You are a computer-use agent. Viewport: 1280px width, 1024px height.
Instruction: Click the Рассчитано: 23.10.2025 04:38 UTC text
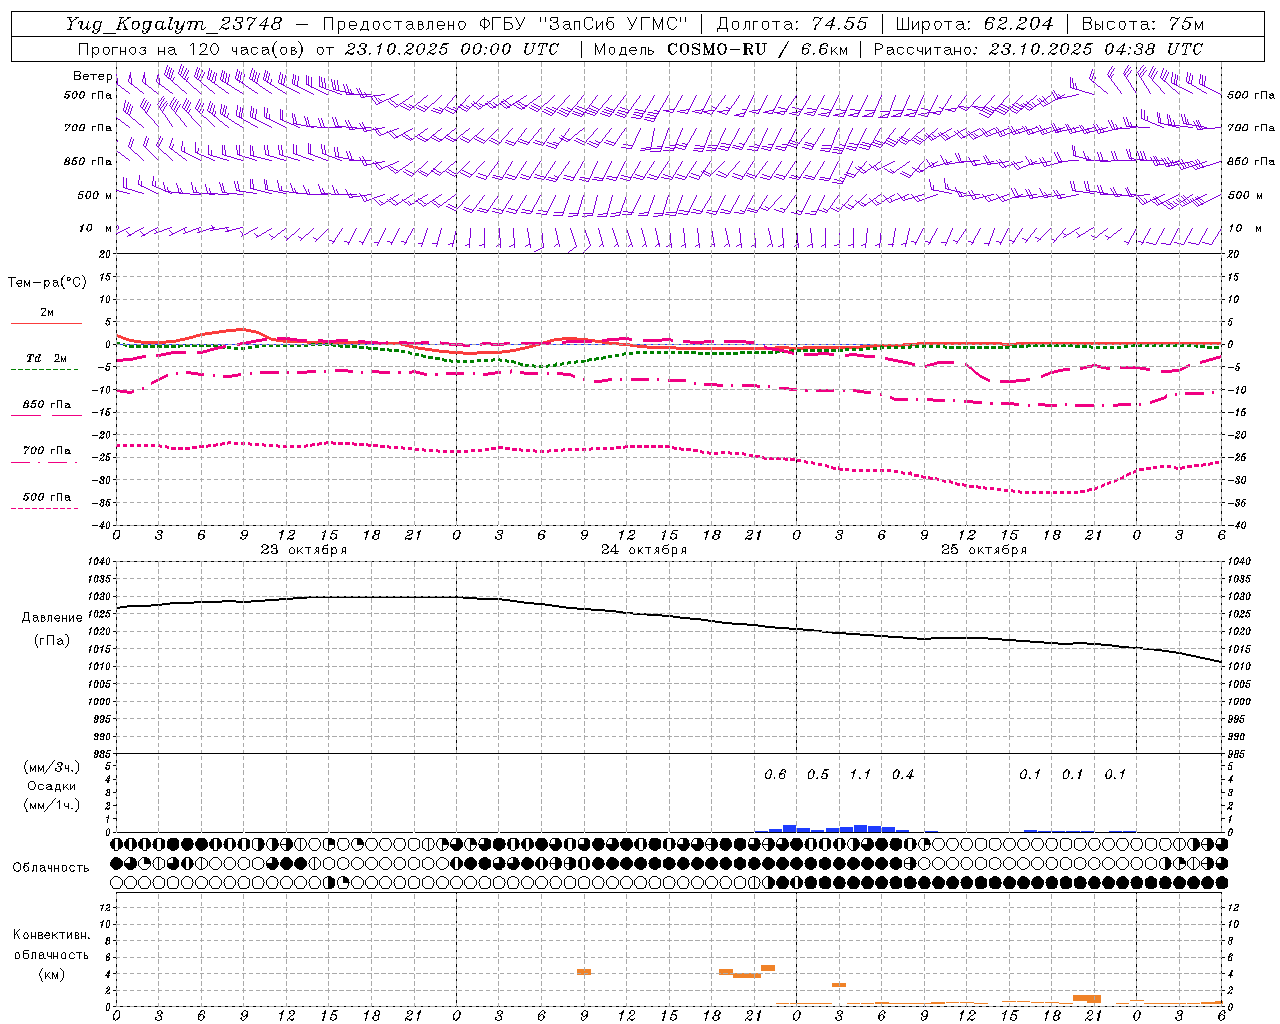pos(1038,49)
